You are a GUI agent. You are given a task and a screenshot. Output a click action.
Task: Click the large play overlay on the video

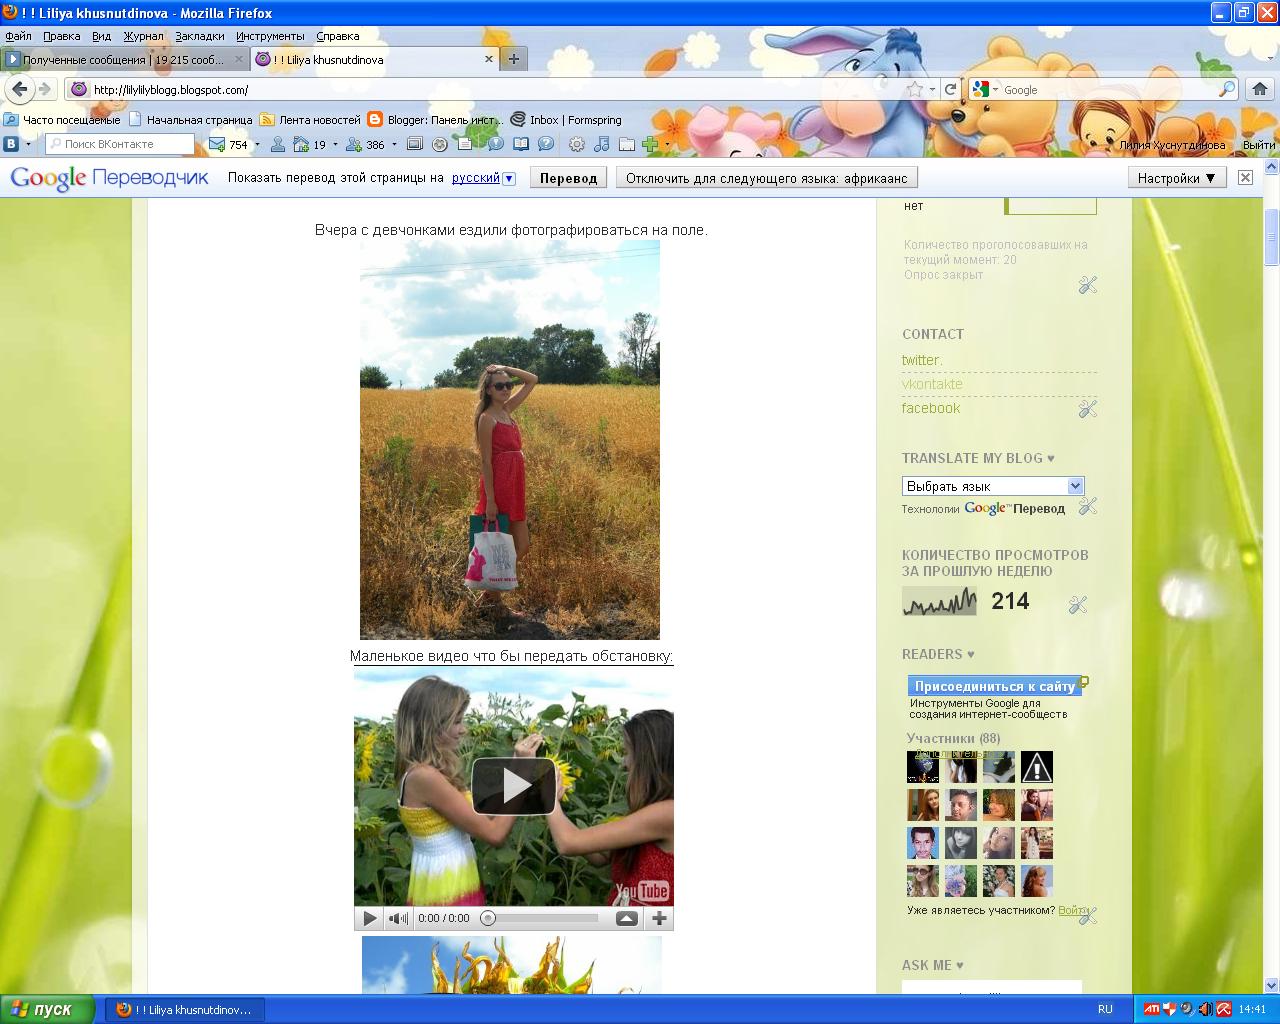pyautogui.click(x=514, y=786)
